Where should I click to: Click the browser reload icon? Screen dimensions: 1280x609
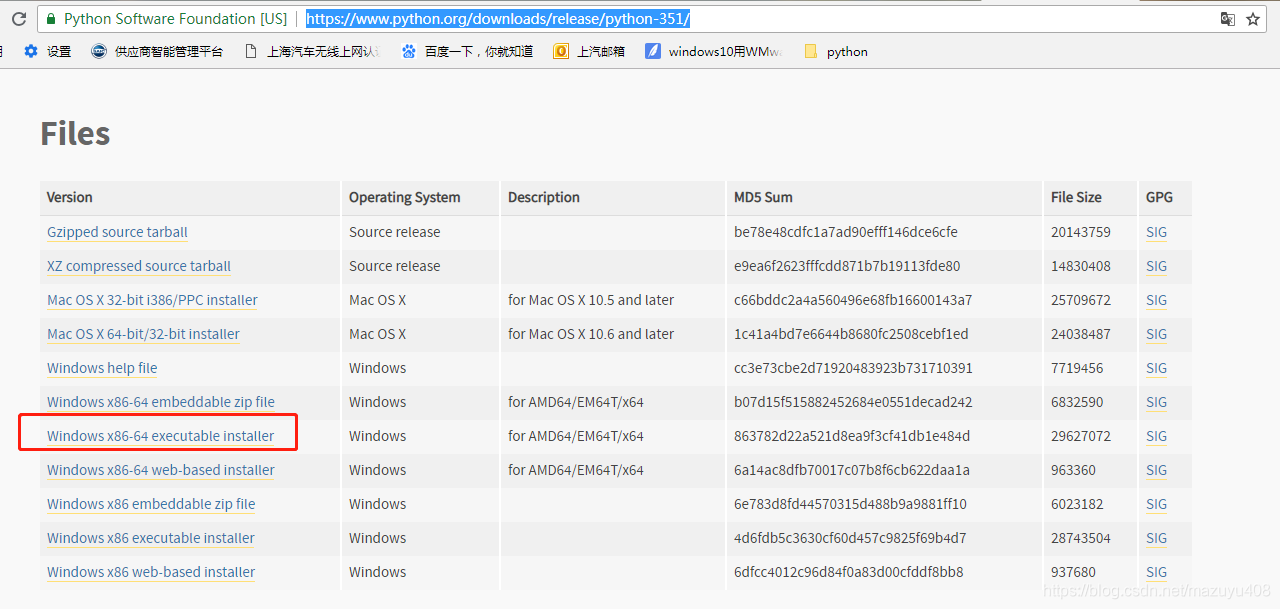pyautogui.click(x=19, y=19)
